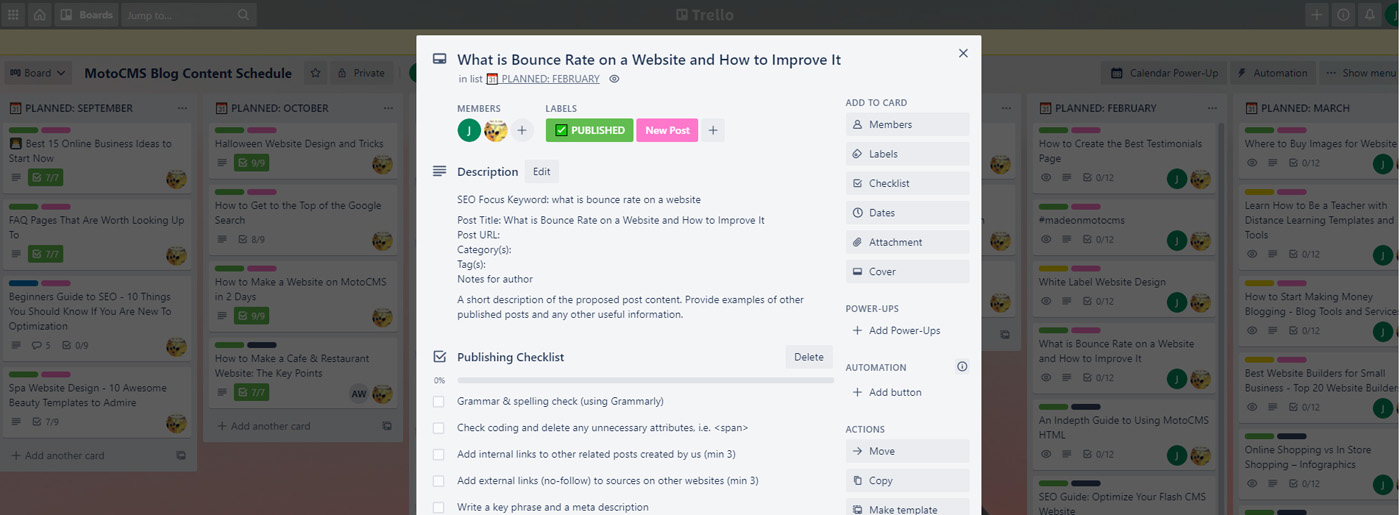Close the card dialog with X
The height and width of the screenshot is (515, 1400).
tap(963, 54)
